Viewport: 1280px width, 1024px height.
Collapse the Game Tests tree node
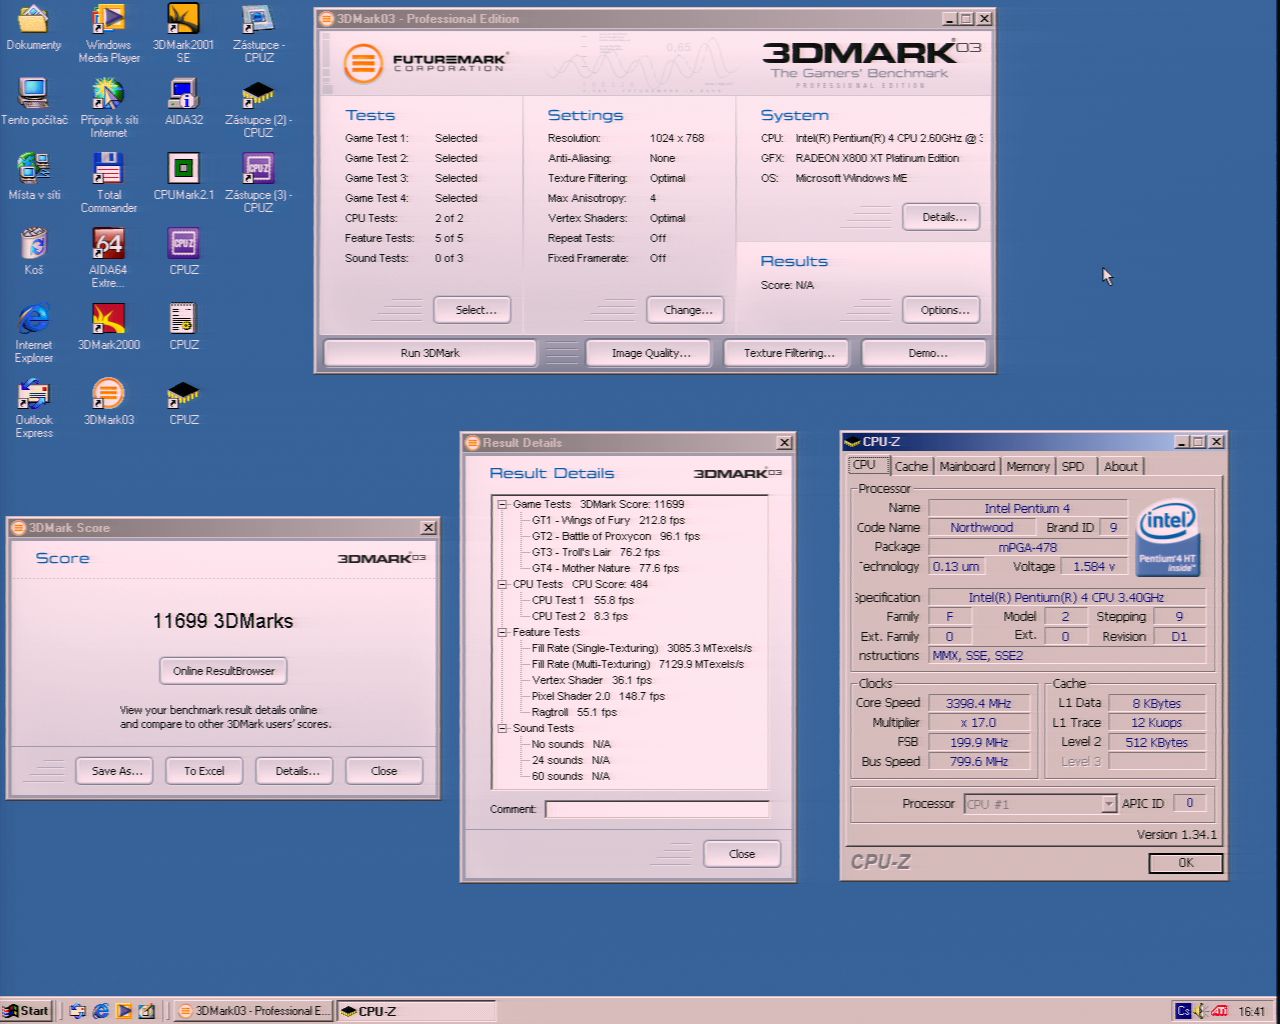pos(503,504)
